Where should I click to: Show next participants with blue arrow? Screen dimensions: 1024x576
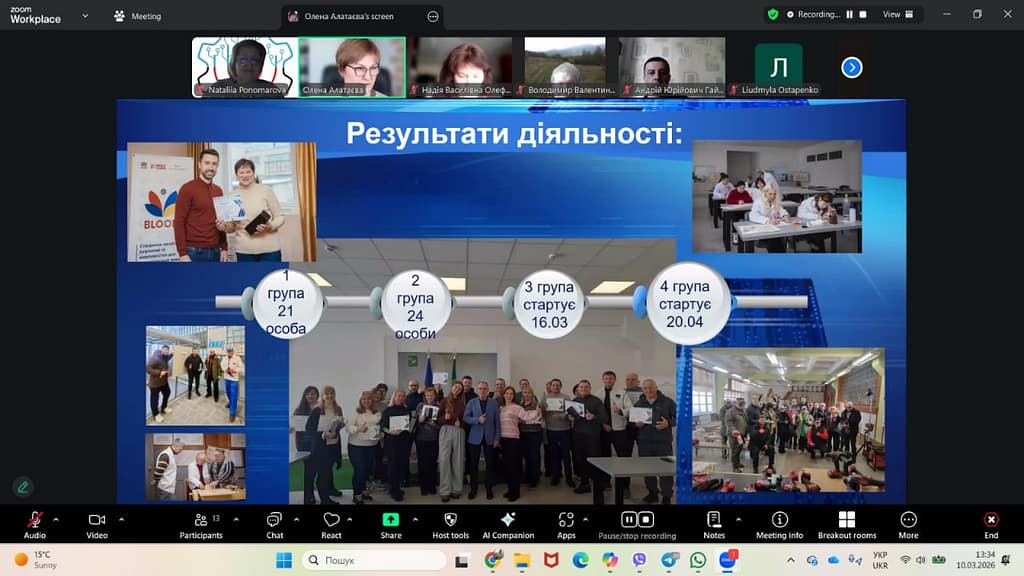tap(852, 67)
